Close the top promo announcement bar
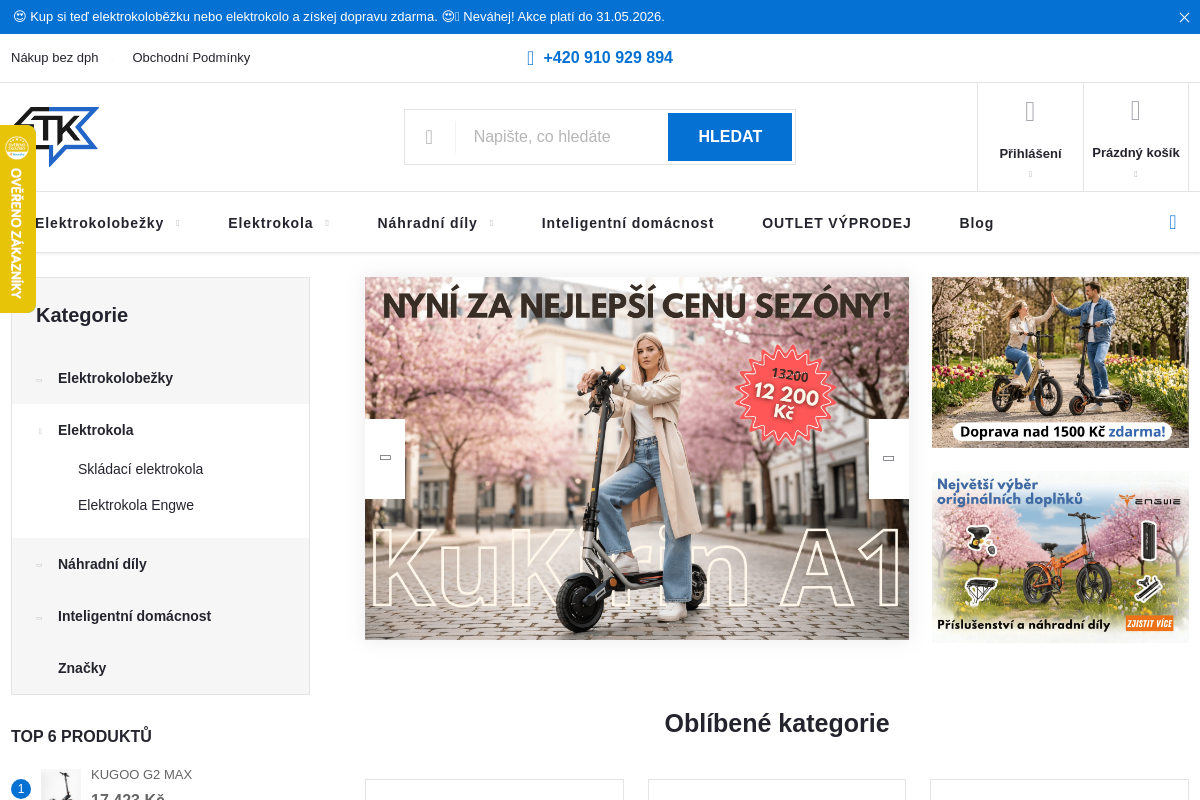 click(1184, 17)
